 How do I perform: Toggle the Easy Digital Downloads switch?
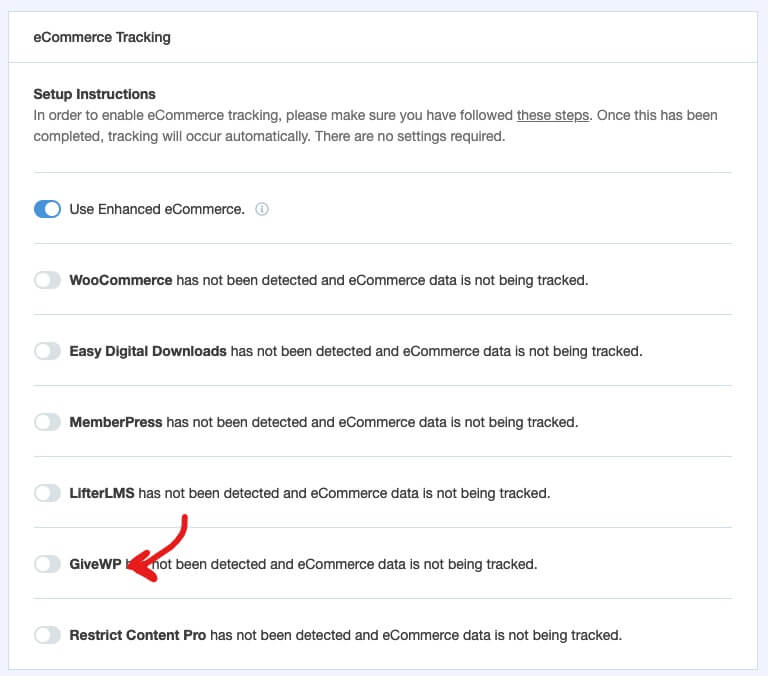click(48, 351)
